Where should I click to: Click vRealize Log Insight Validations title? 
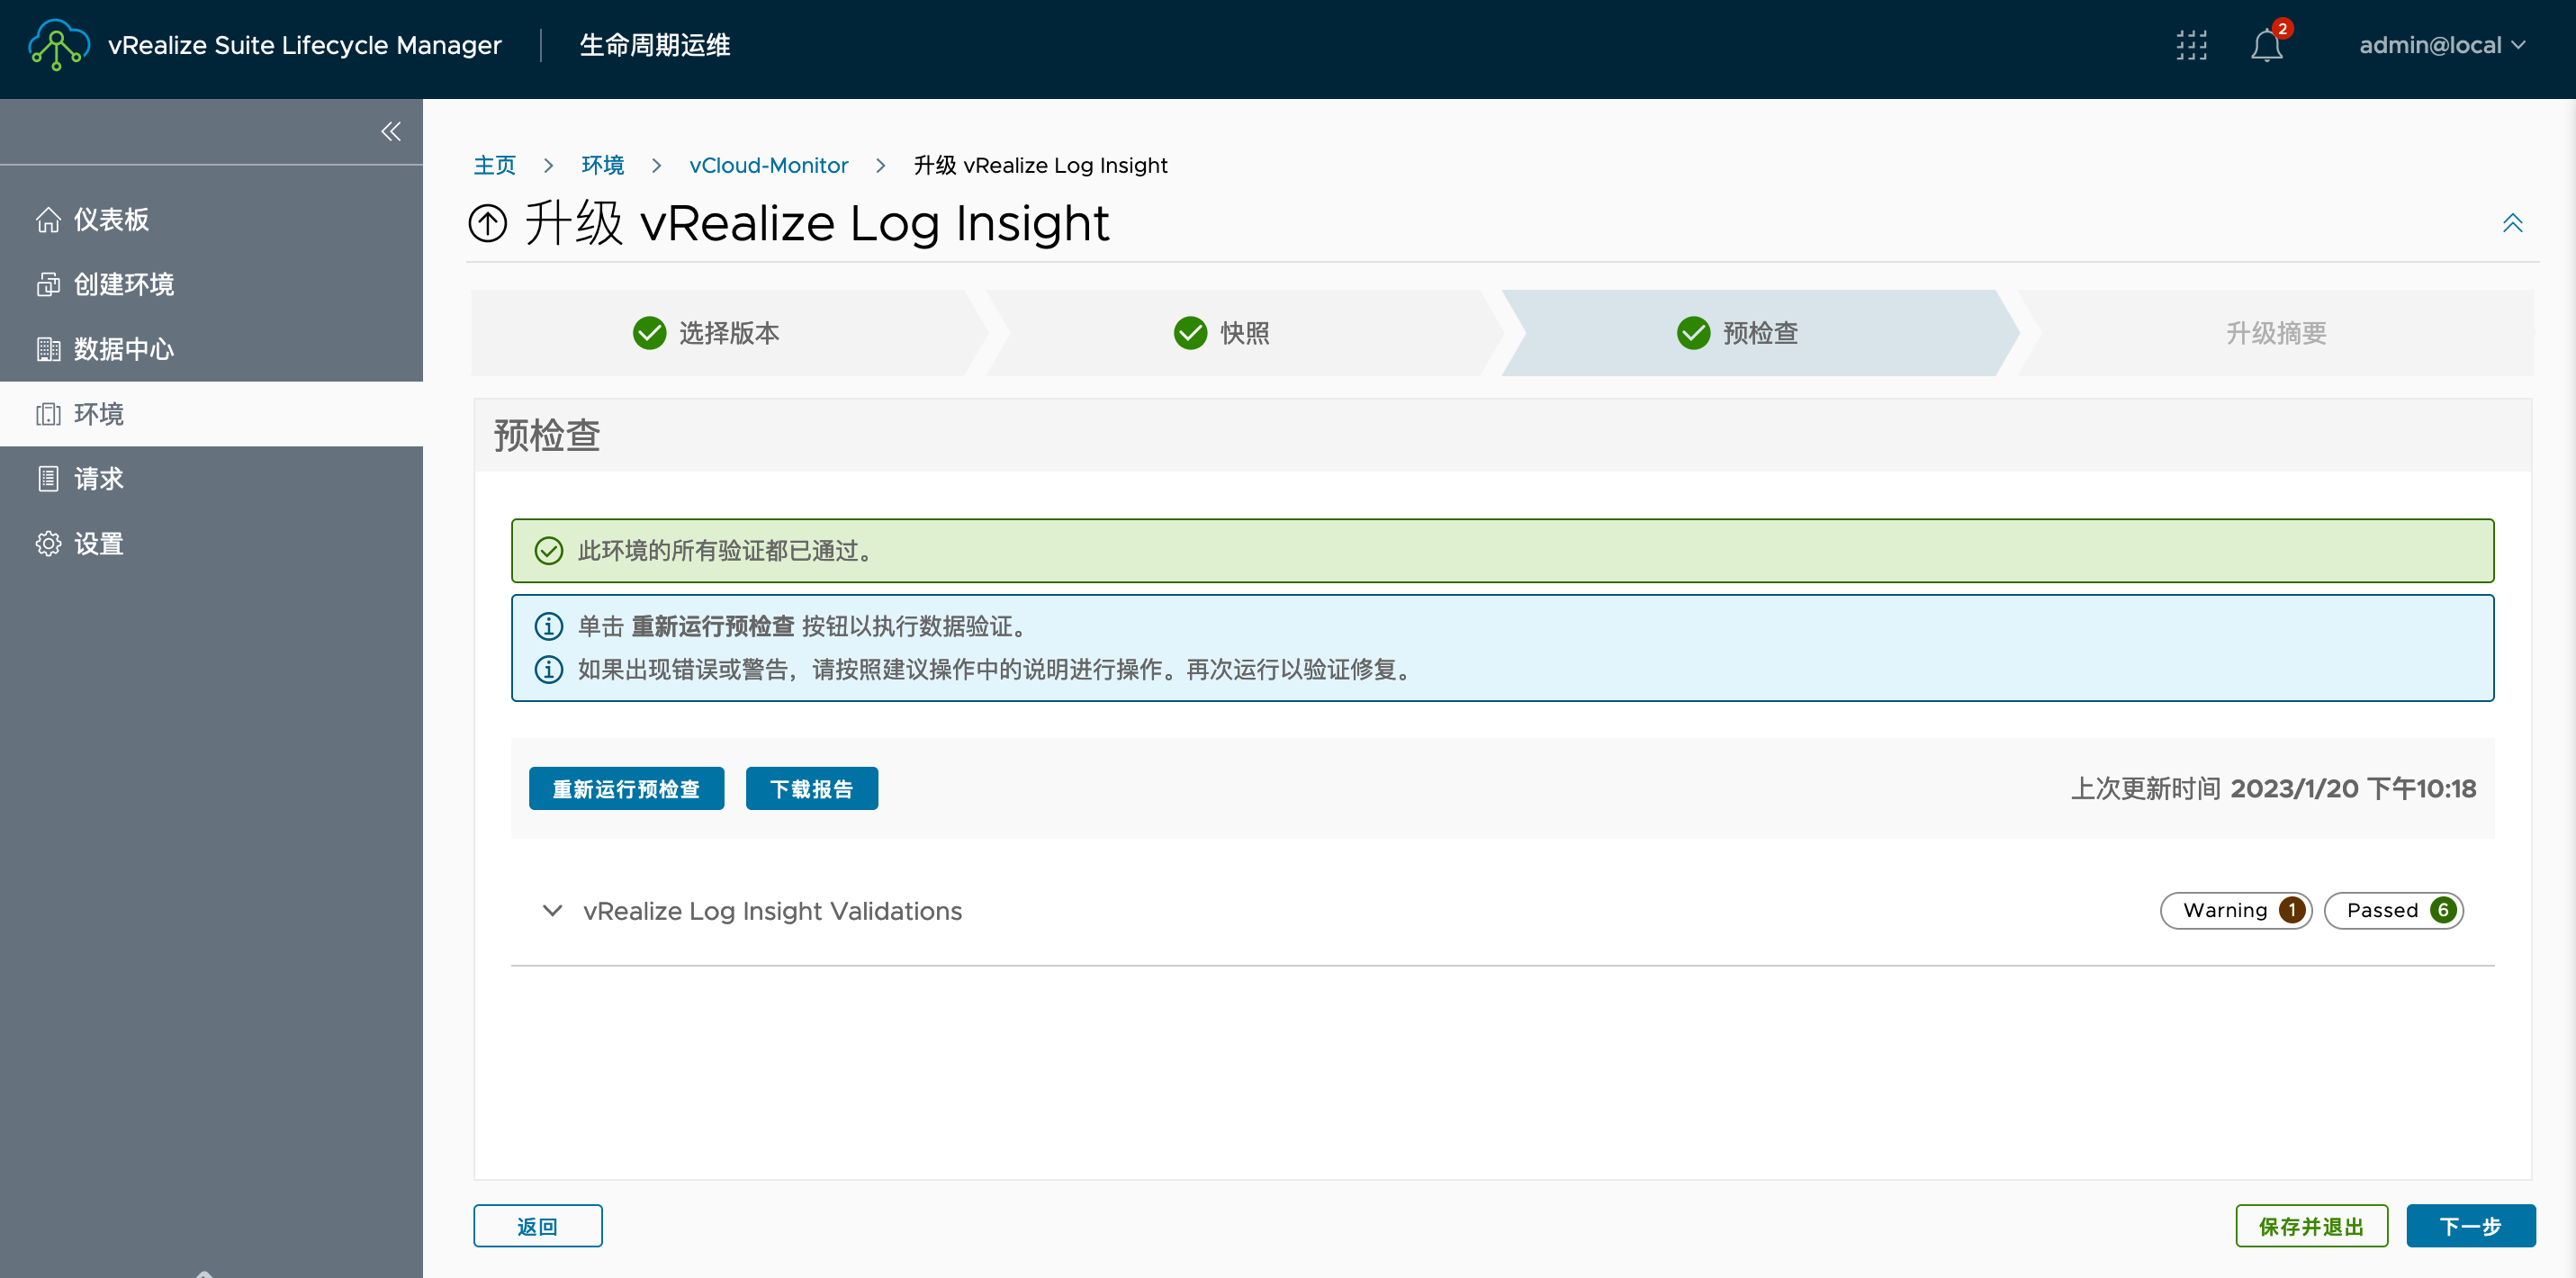[x=772, y=911]
